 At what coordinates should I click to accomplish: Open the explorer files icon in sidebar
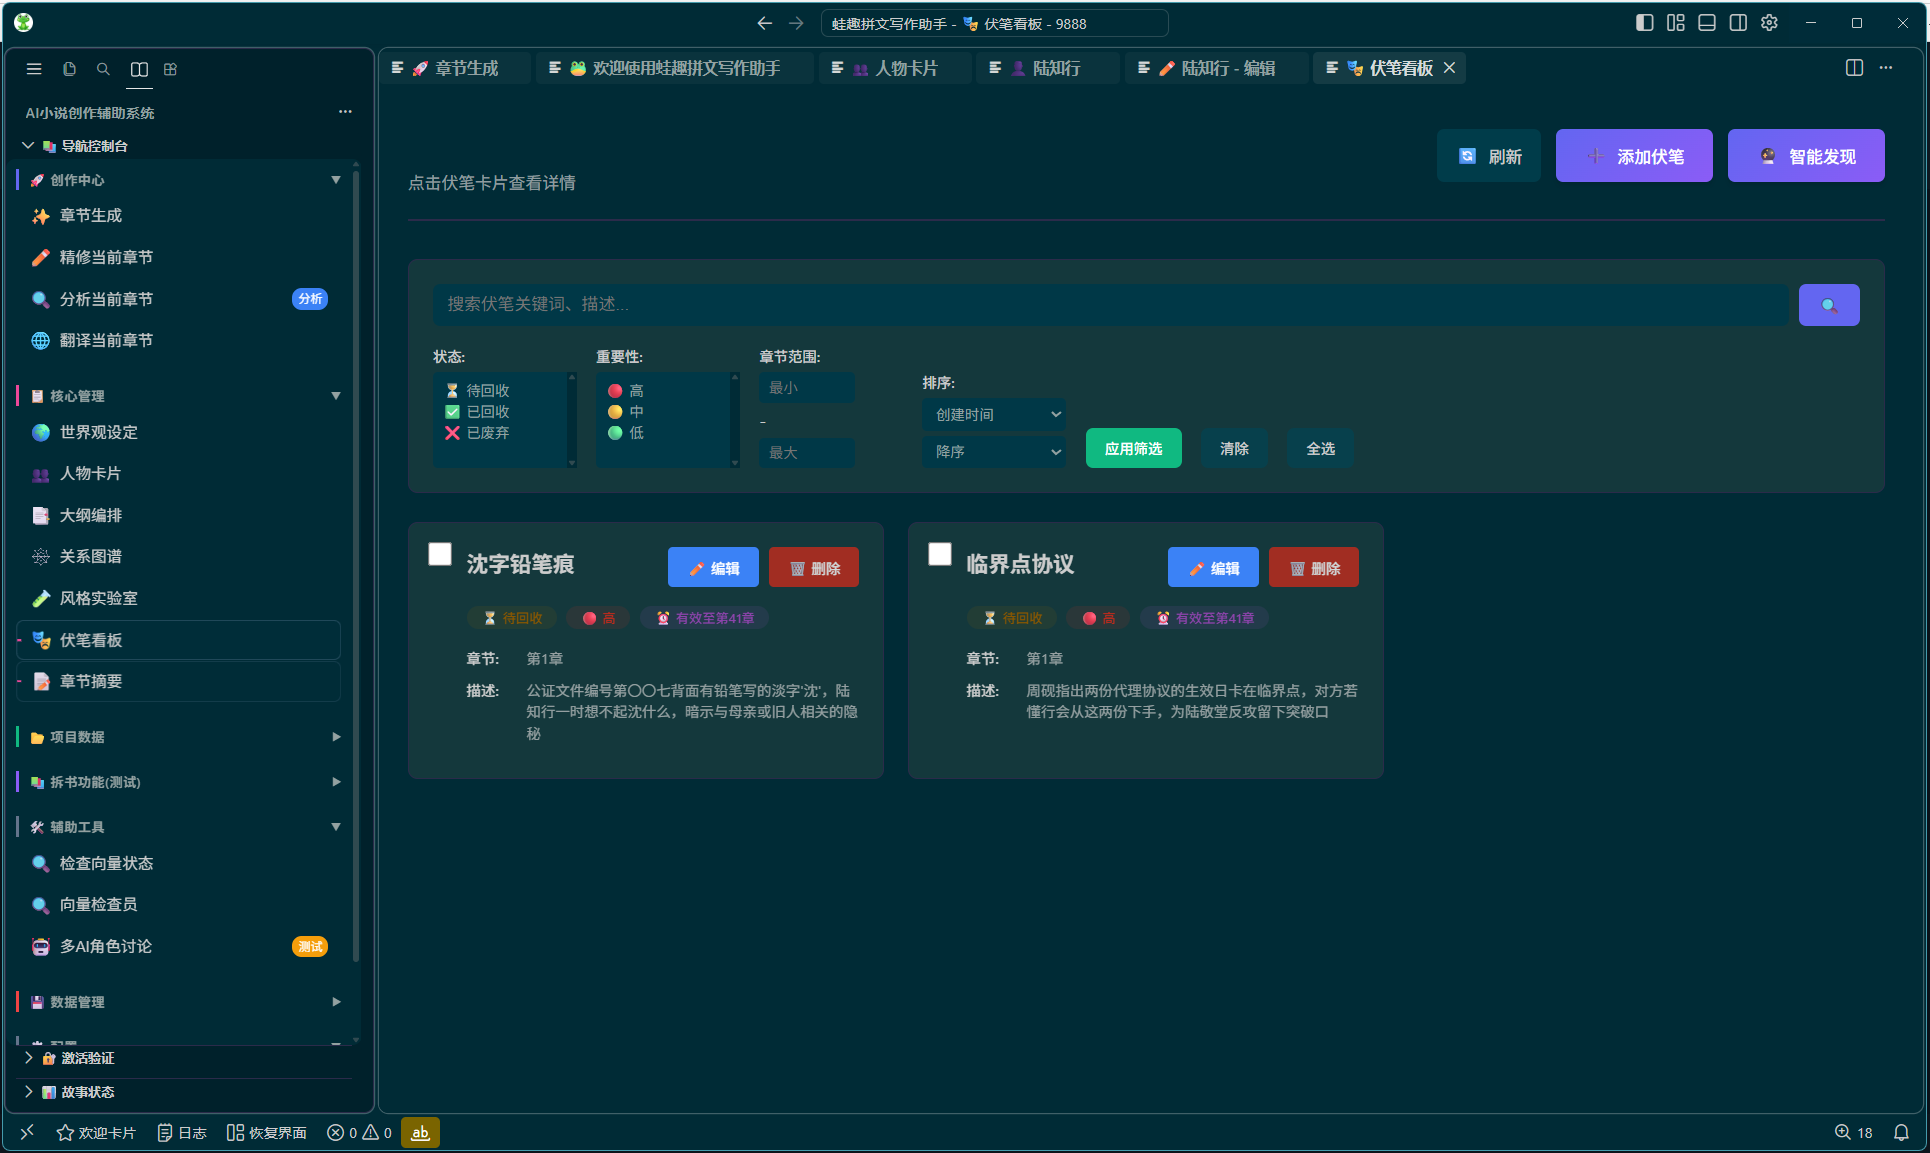click(x=69, y=69)
